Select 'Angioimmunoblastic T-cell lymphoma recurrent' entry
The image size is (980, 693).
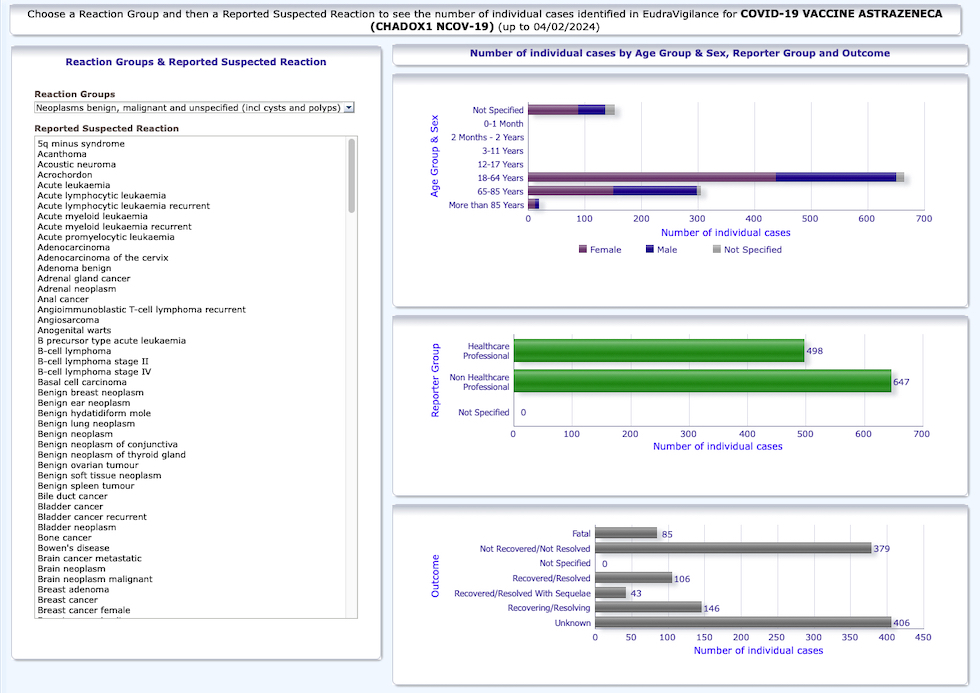pyautogui.click(x=141, y=309)
